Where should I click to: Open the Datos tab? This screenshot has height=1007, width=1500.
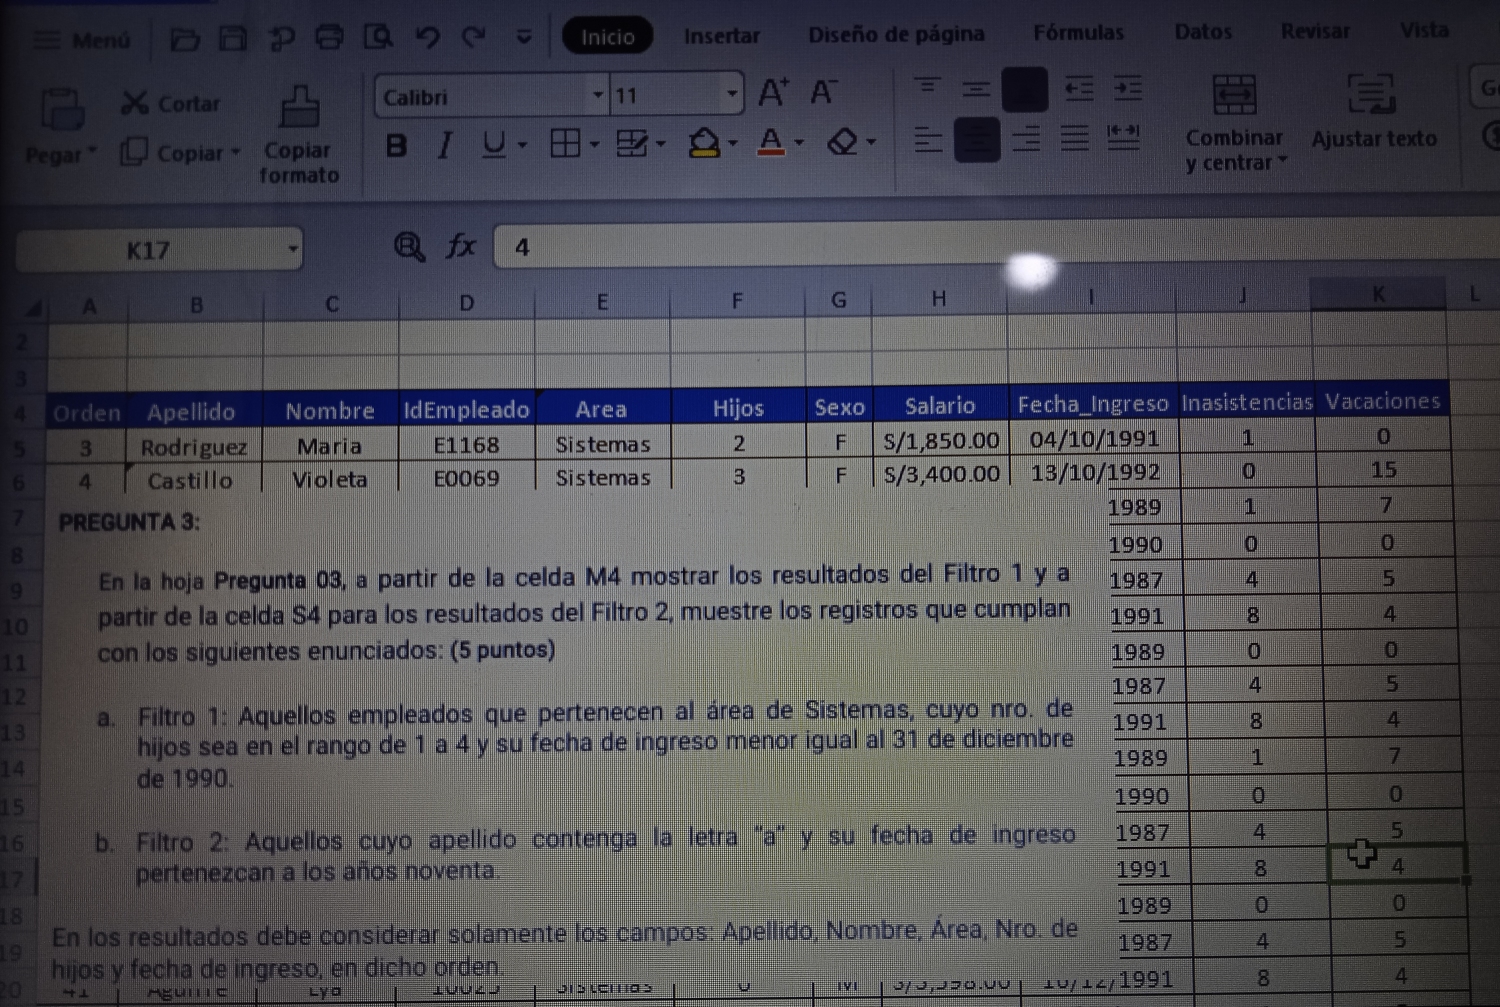click(x=1203, y=32)
